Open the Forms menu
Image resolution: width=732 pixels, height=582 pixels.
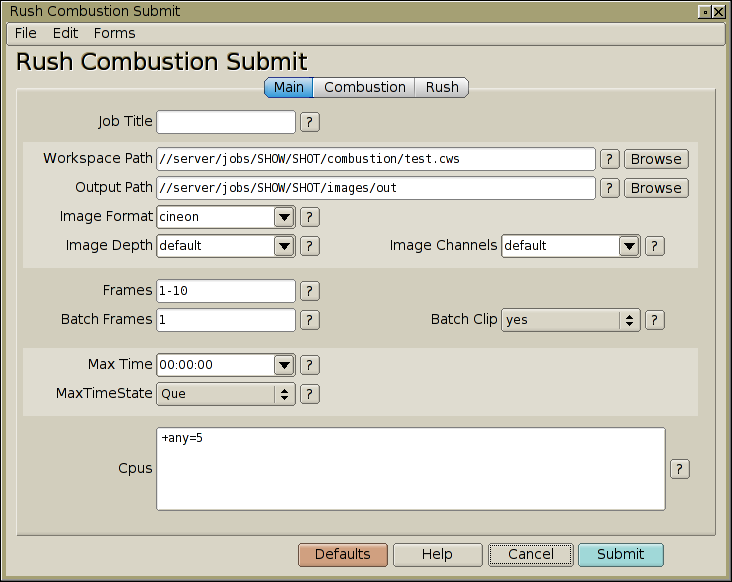coord(114,33)
